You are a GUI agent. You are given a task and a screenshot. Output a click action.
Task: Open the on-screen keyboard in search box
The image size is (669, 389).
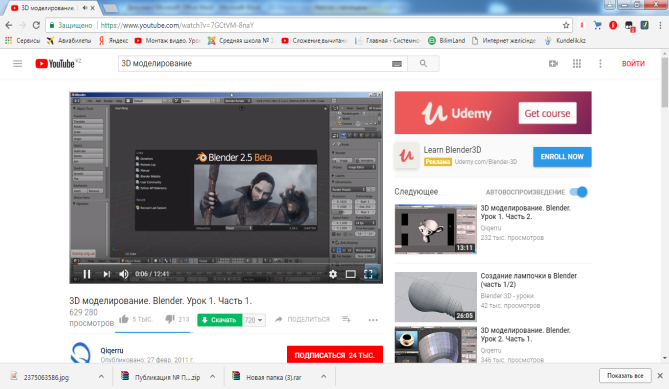point(397,64)
